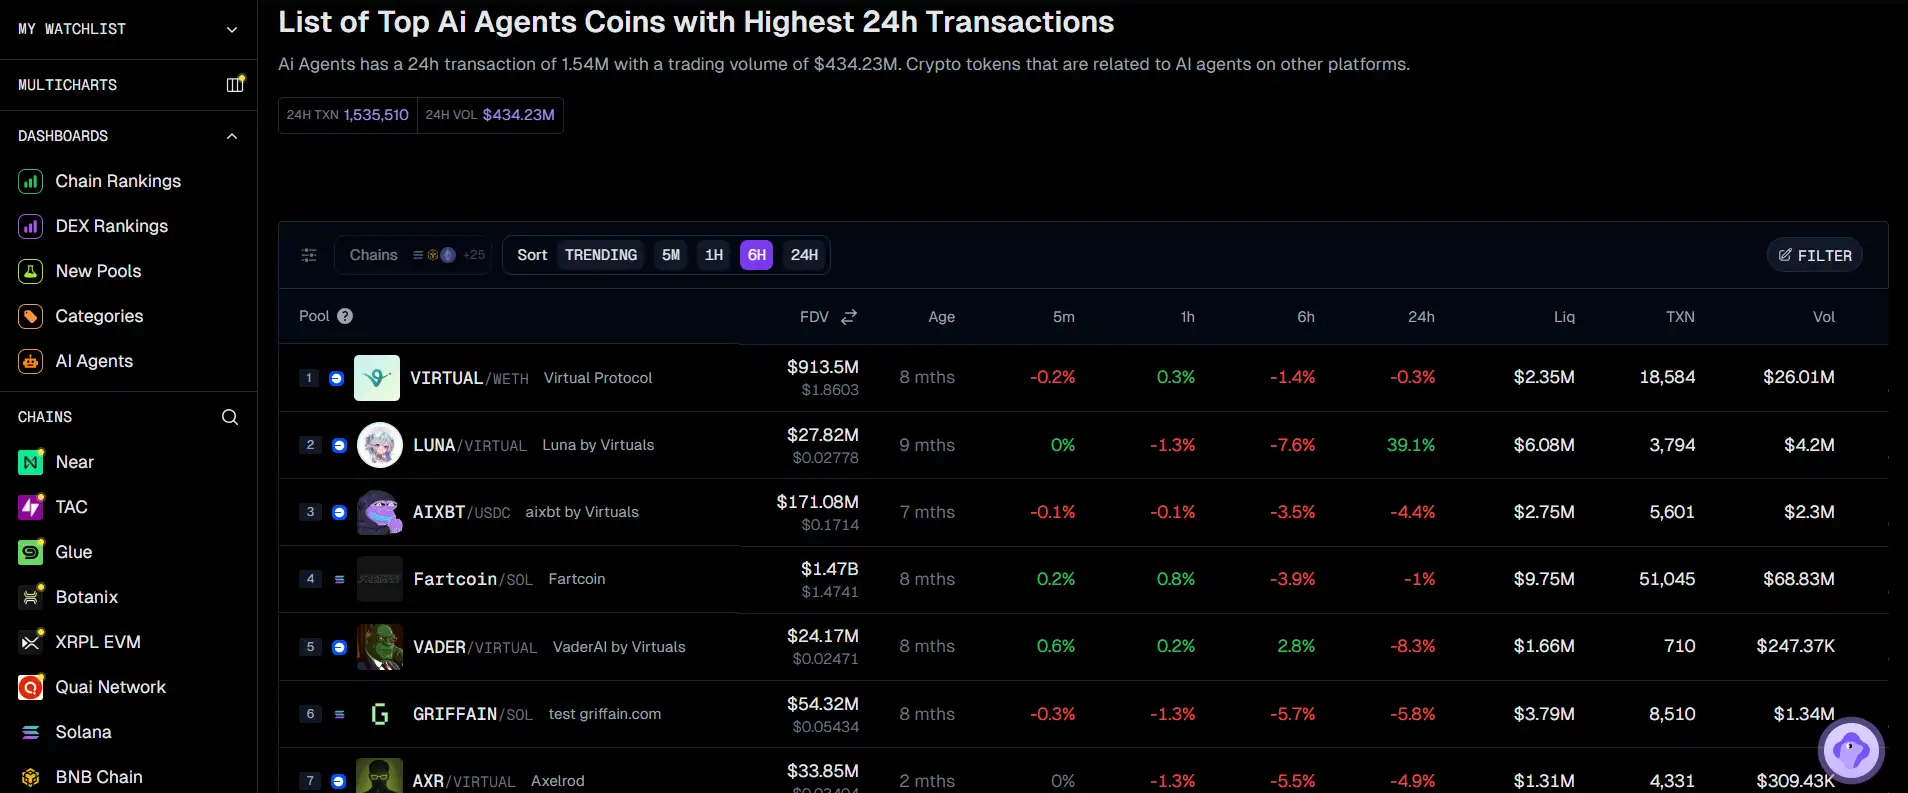Open the table settings sliders icon
Screen dimensions: 1908x793
click(309, 255)
